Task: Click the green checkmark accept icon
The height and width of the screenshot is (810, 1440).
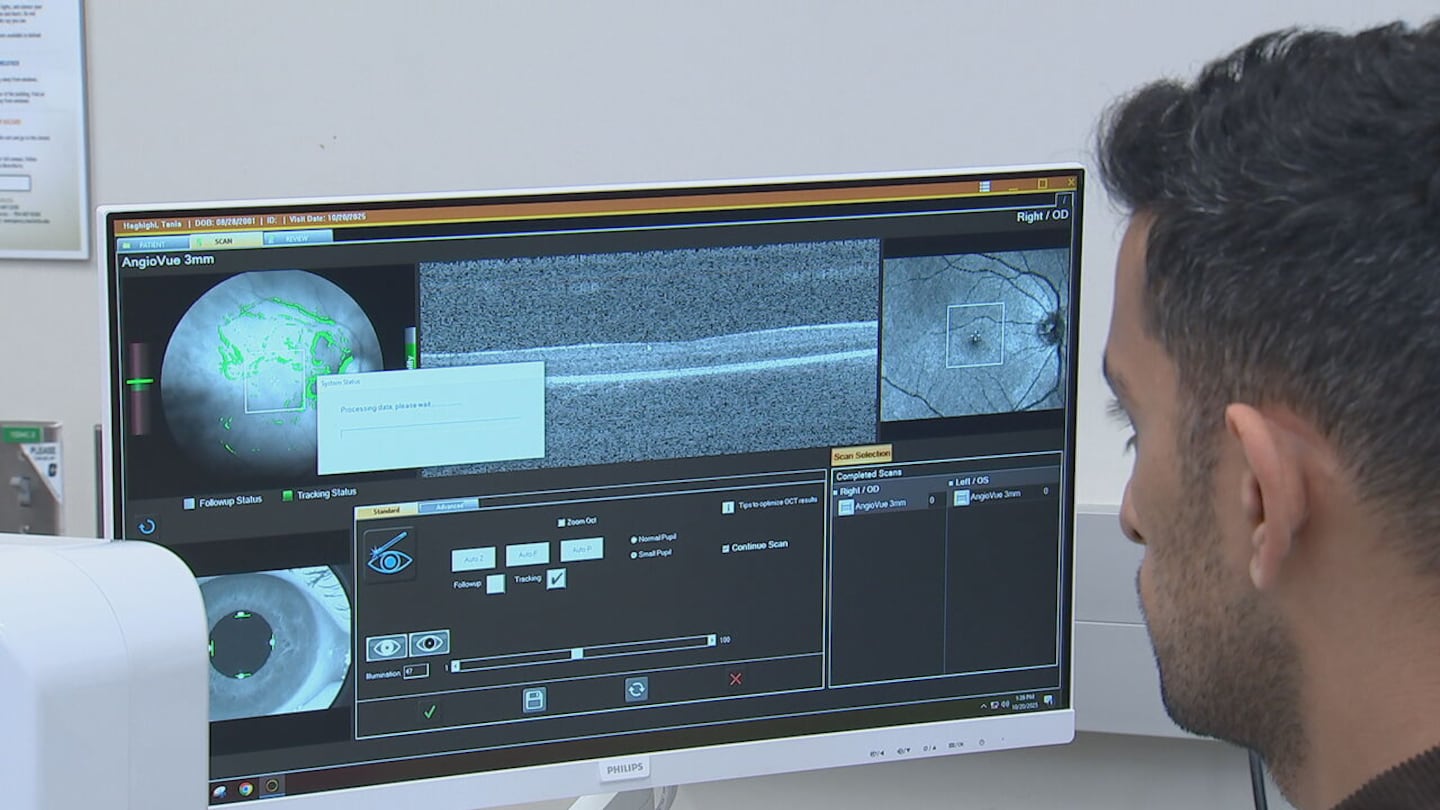Action: pos(429,711)
